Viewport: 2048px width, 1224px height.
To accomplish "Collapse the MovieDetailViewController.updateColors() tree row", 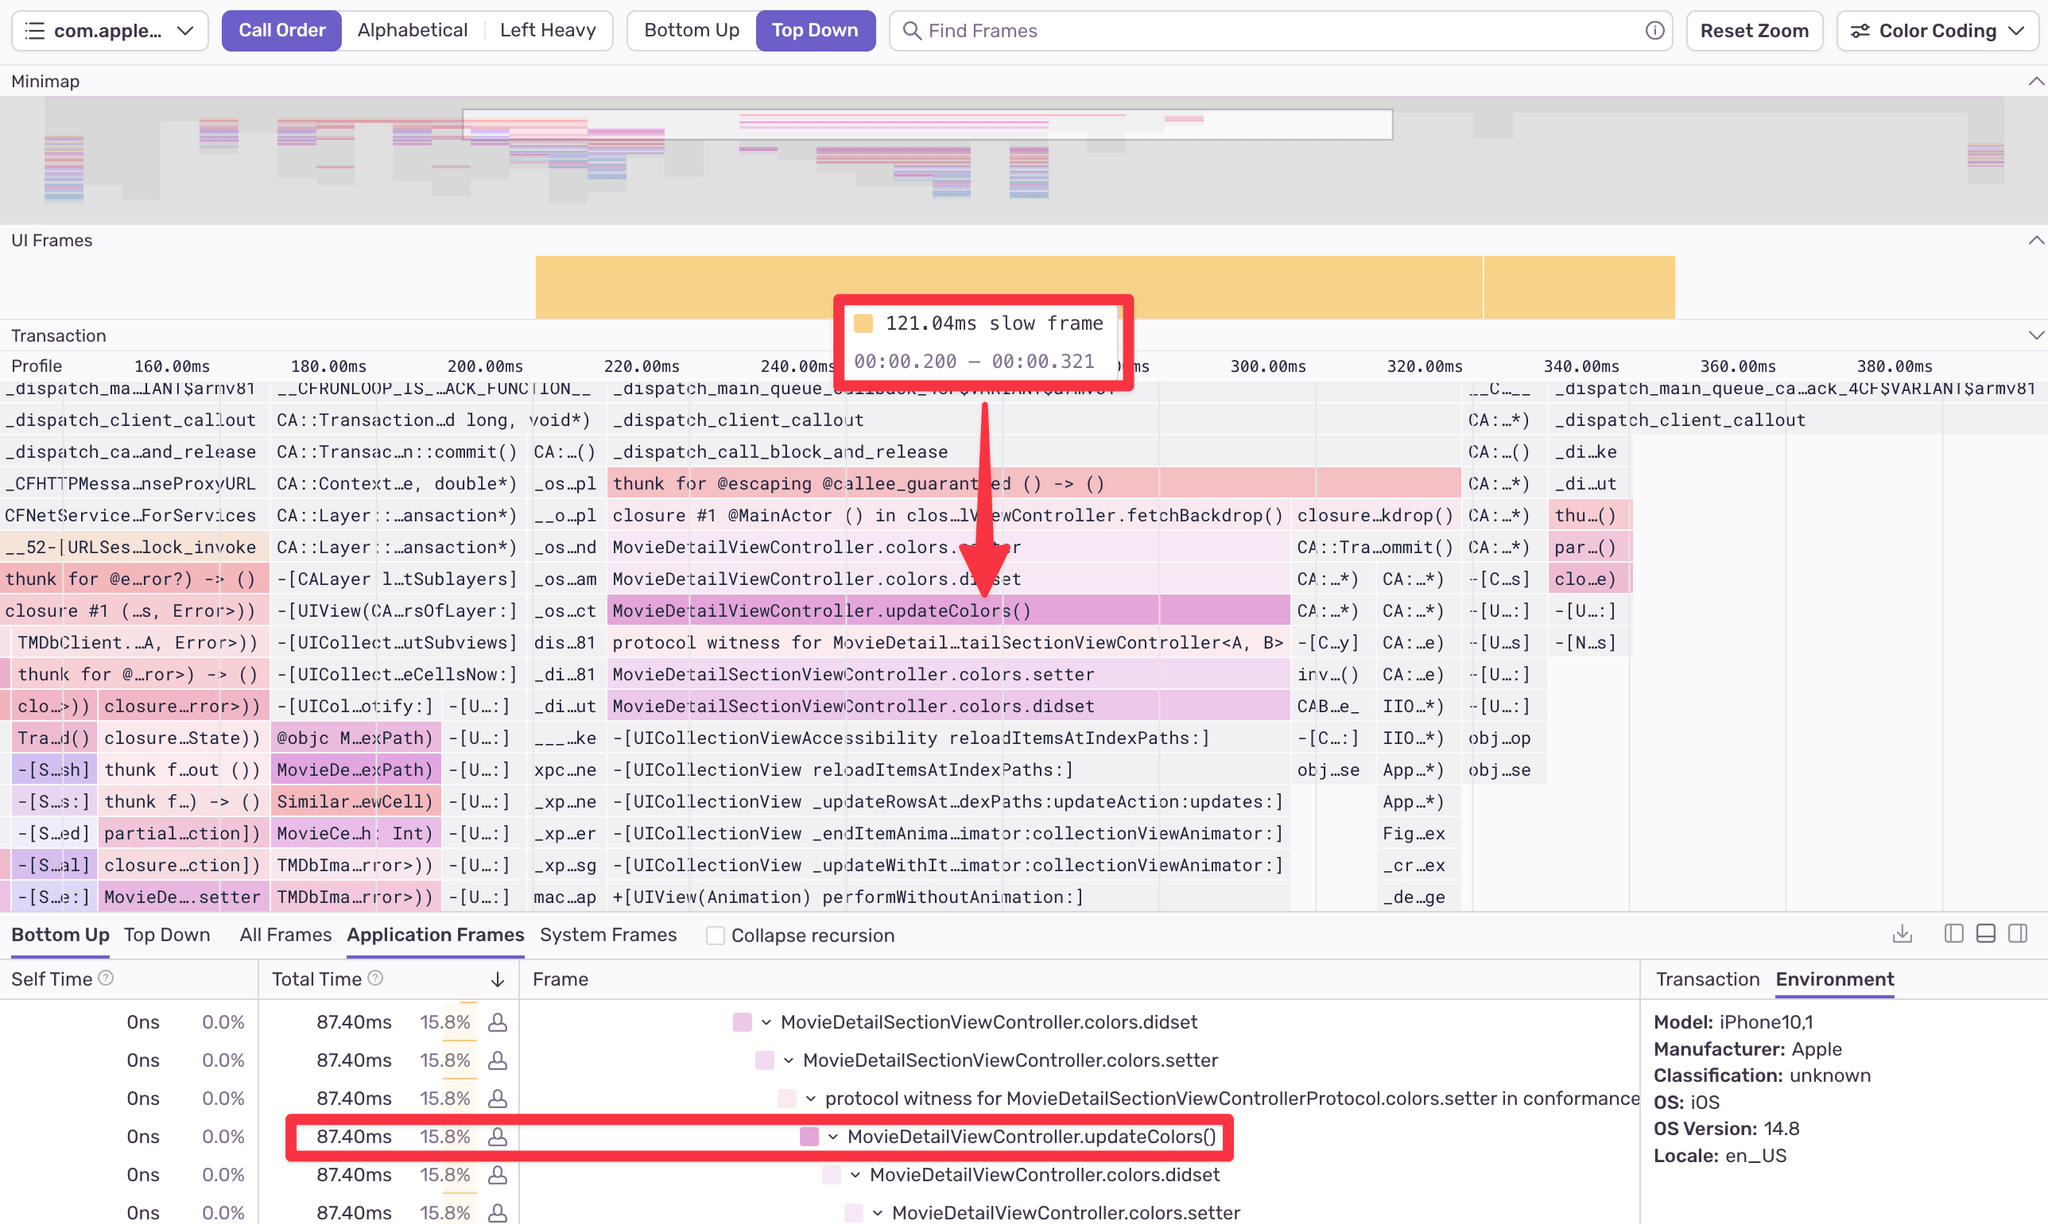I will (x=832, y=1137).
